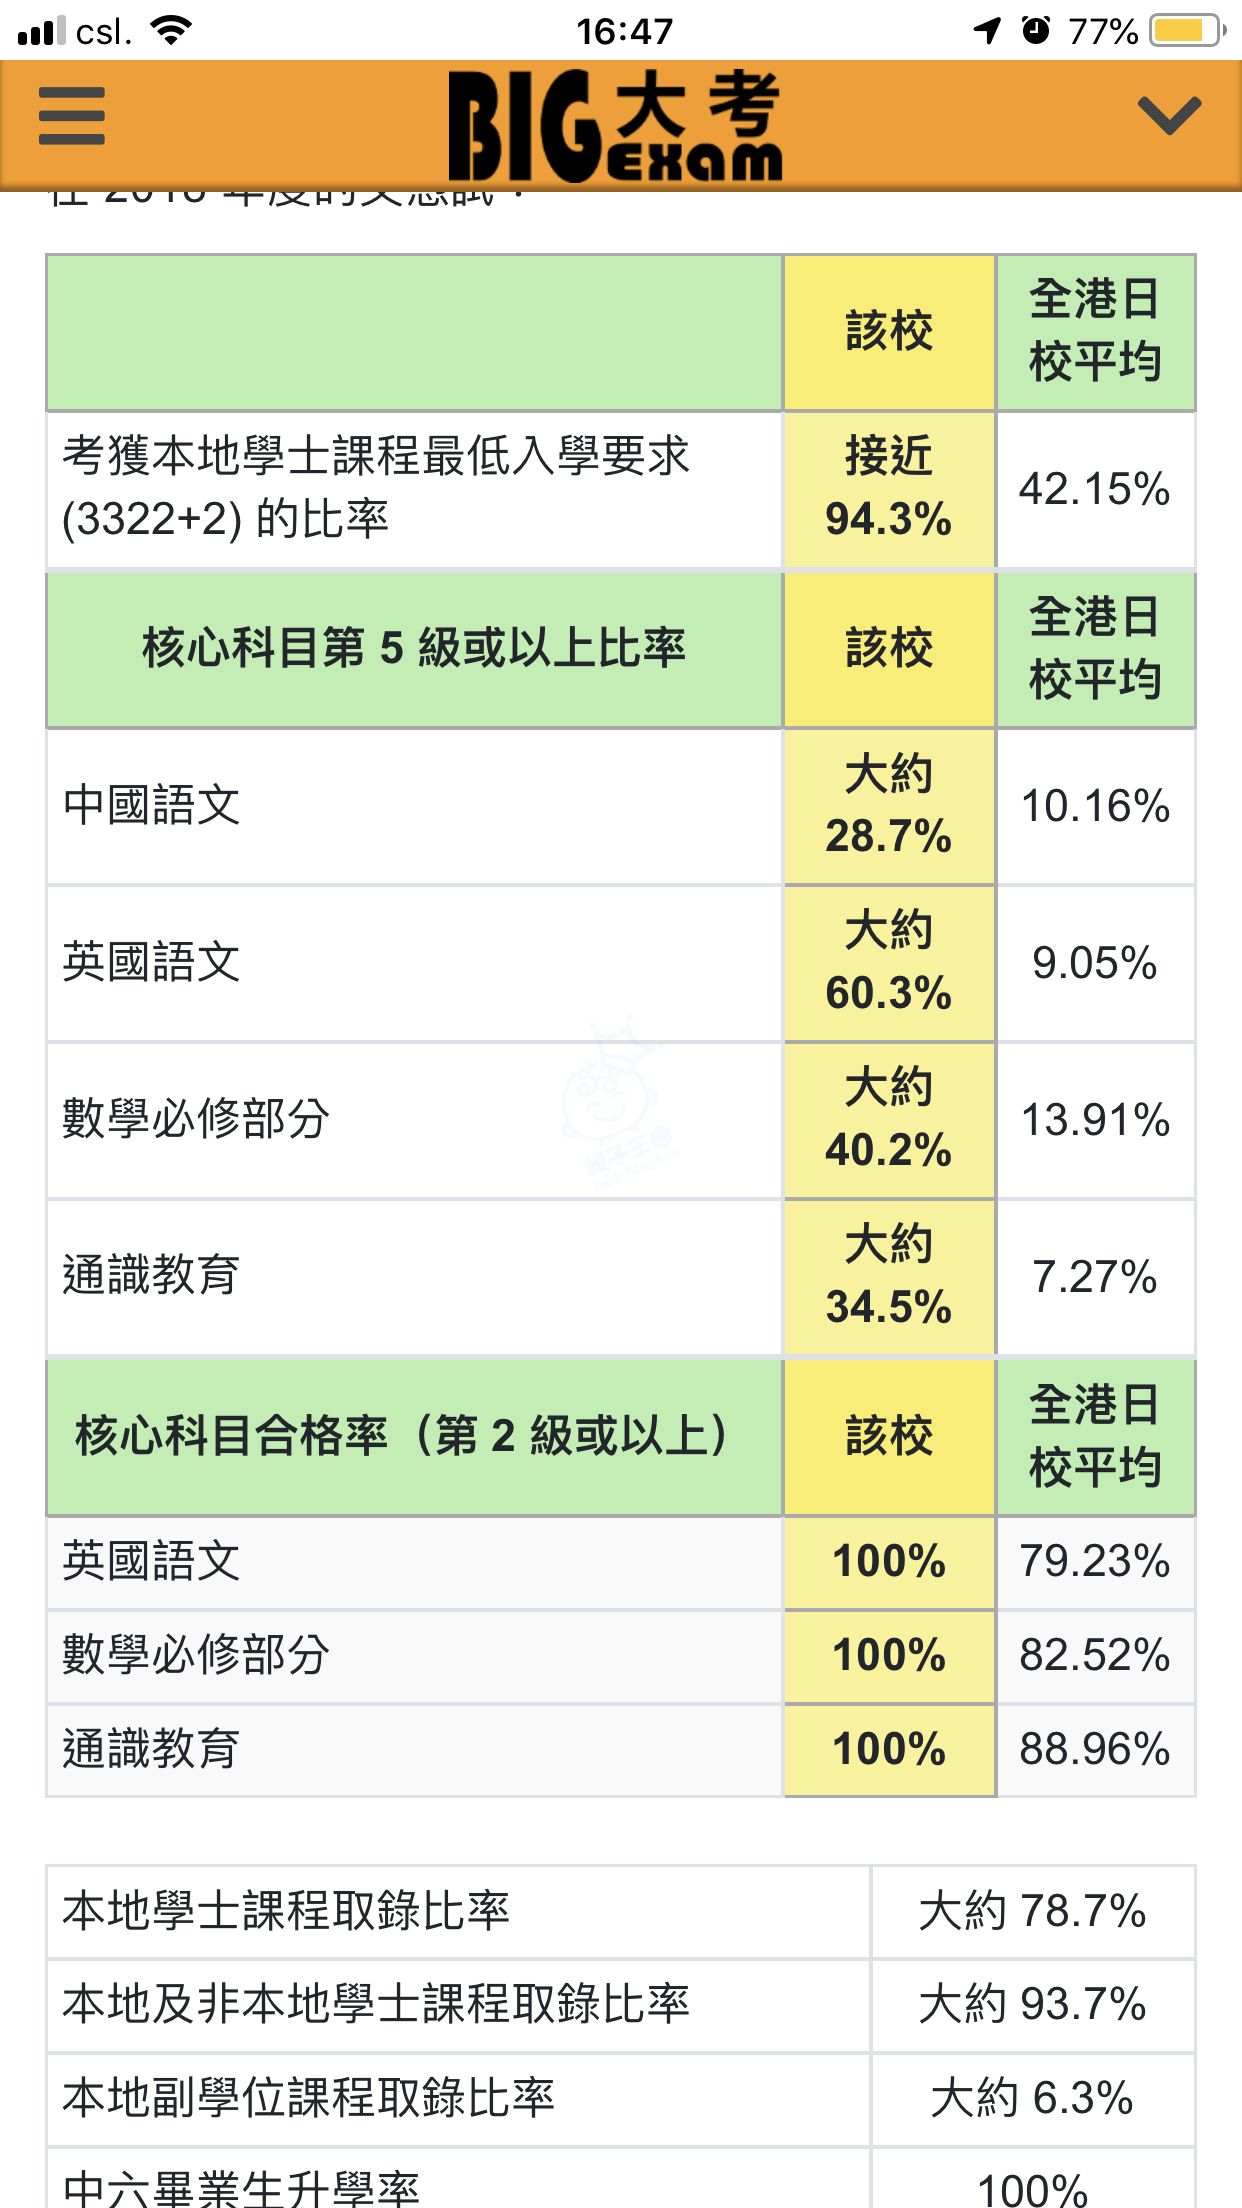Screen dimensions: 1242x2208
Task: Tap the 大約 93.7% admission rate cell
Action: (x=1032, y=2004)
